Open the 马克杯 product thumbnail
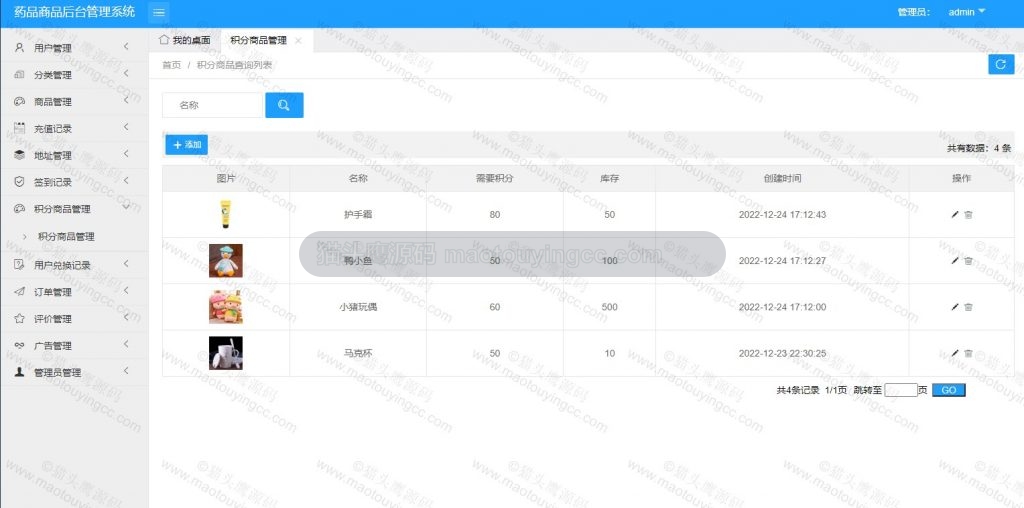 pyautogui.click(x=226, y=353)
